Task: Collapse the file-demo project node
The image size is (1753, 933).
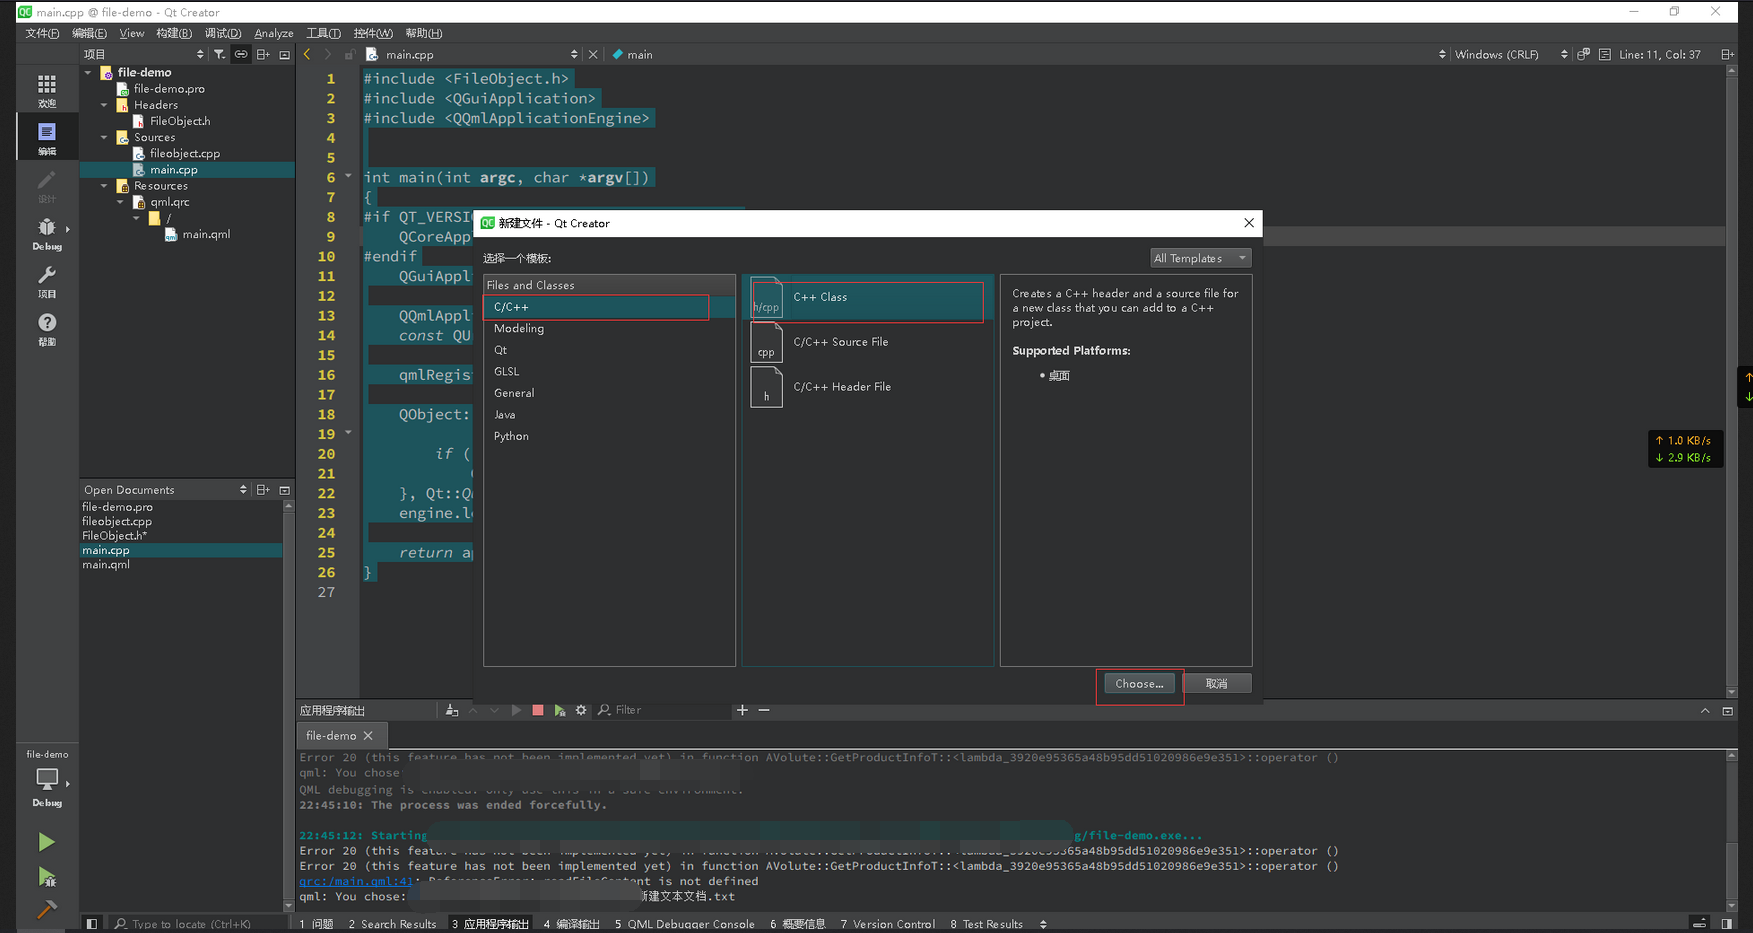Action: coord(88,72)
